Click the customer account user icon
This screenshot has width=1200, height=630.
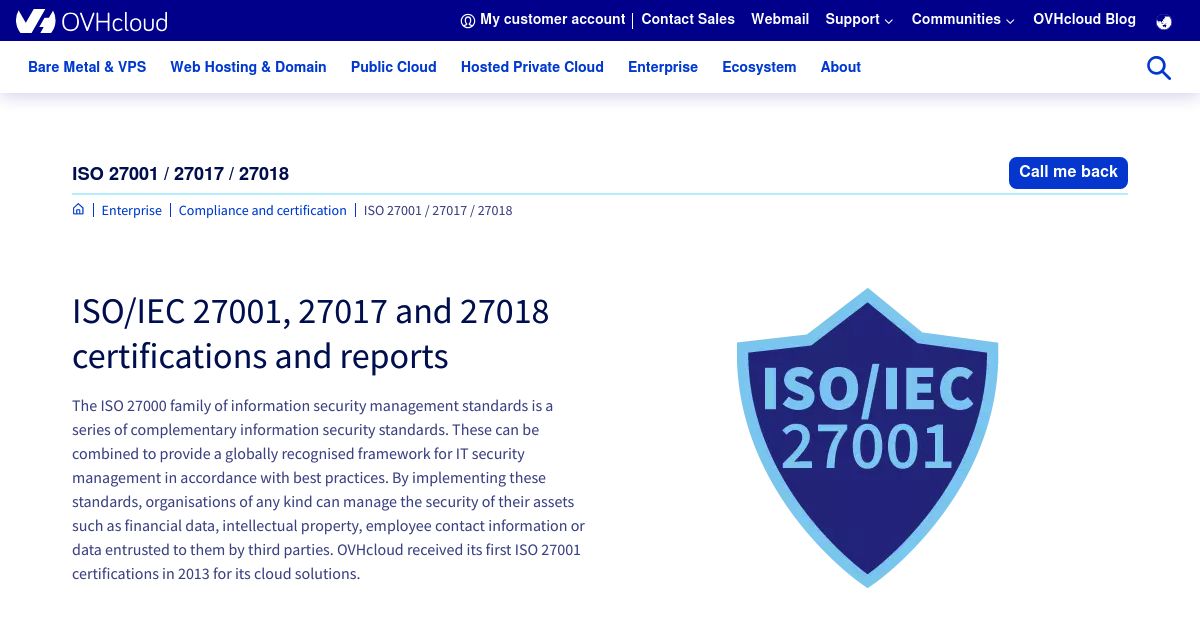click(467, 21)
